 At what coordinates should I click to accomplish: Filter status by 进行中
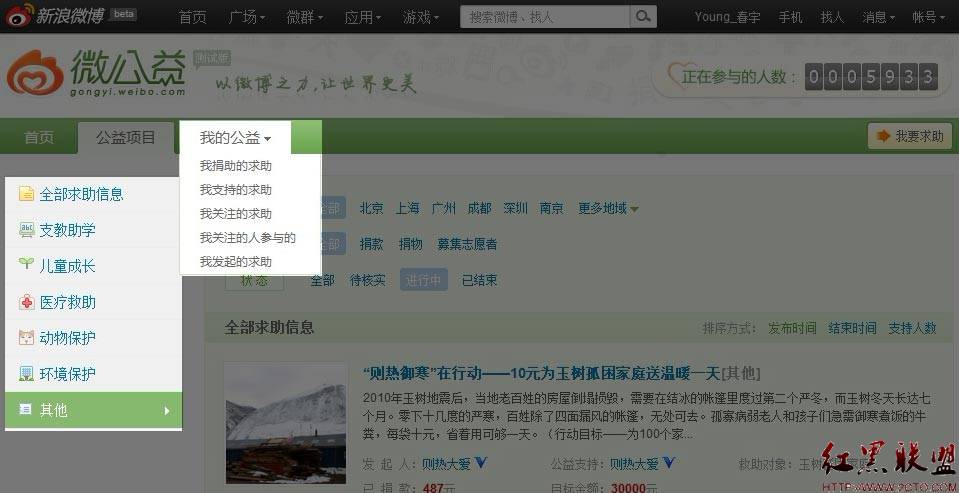[423, 280]
